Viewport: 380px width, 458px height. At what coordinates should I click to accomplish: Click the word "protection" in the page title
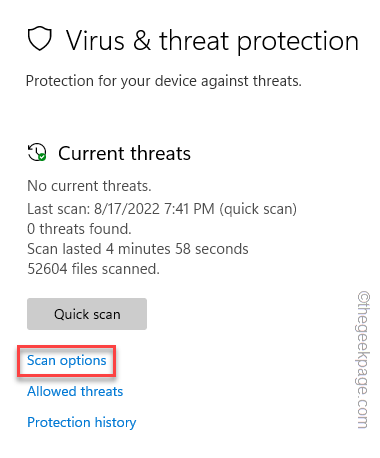point(298,41)
